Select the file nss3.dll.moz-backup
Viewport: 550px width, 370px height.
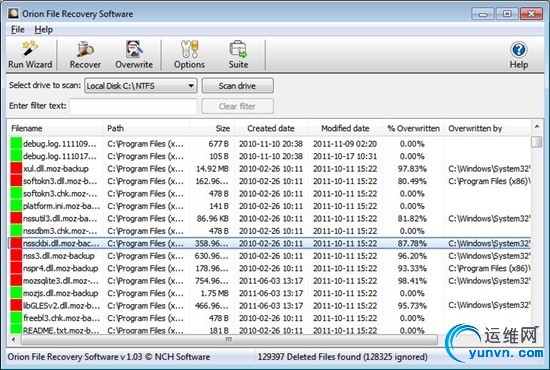(x=59, y=256)
